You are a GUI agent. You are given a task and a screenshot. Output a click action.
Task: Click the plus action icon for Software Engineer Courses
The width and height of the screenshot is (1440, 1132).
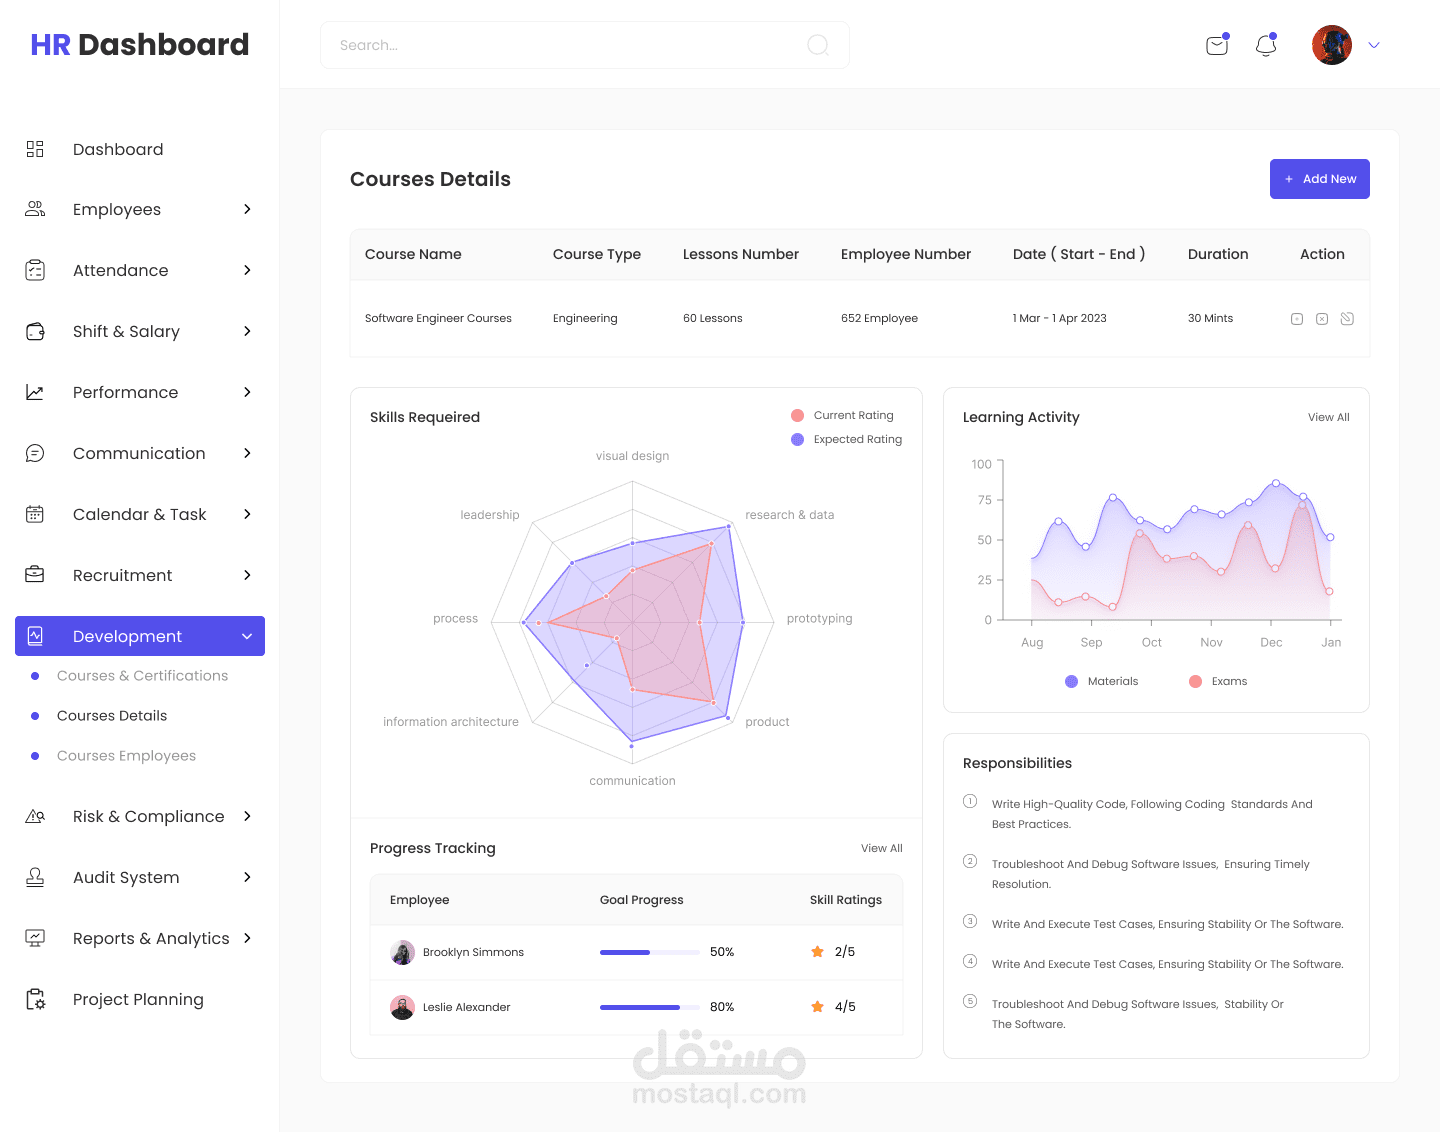1297,319
